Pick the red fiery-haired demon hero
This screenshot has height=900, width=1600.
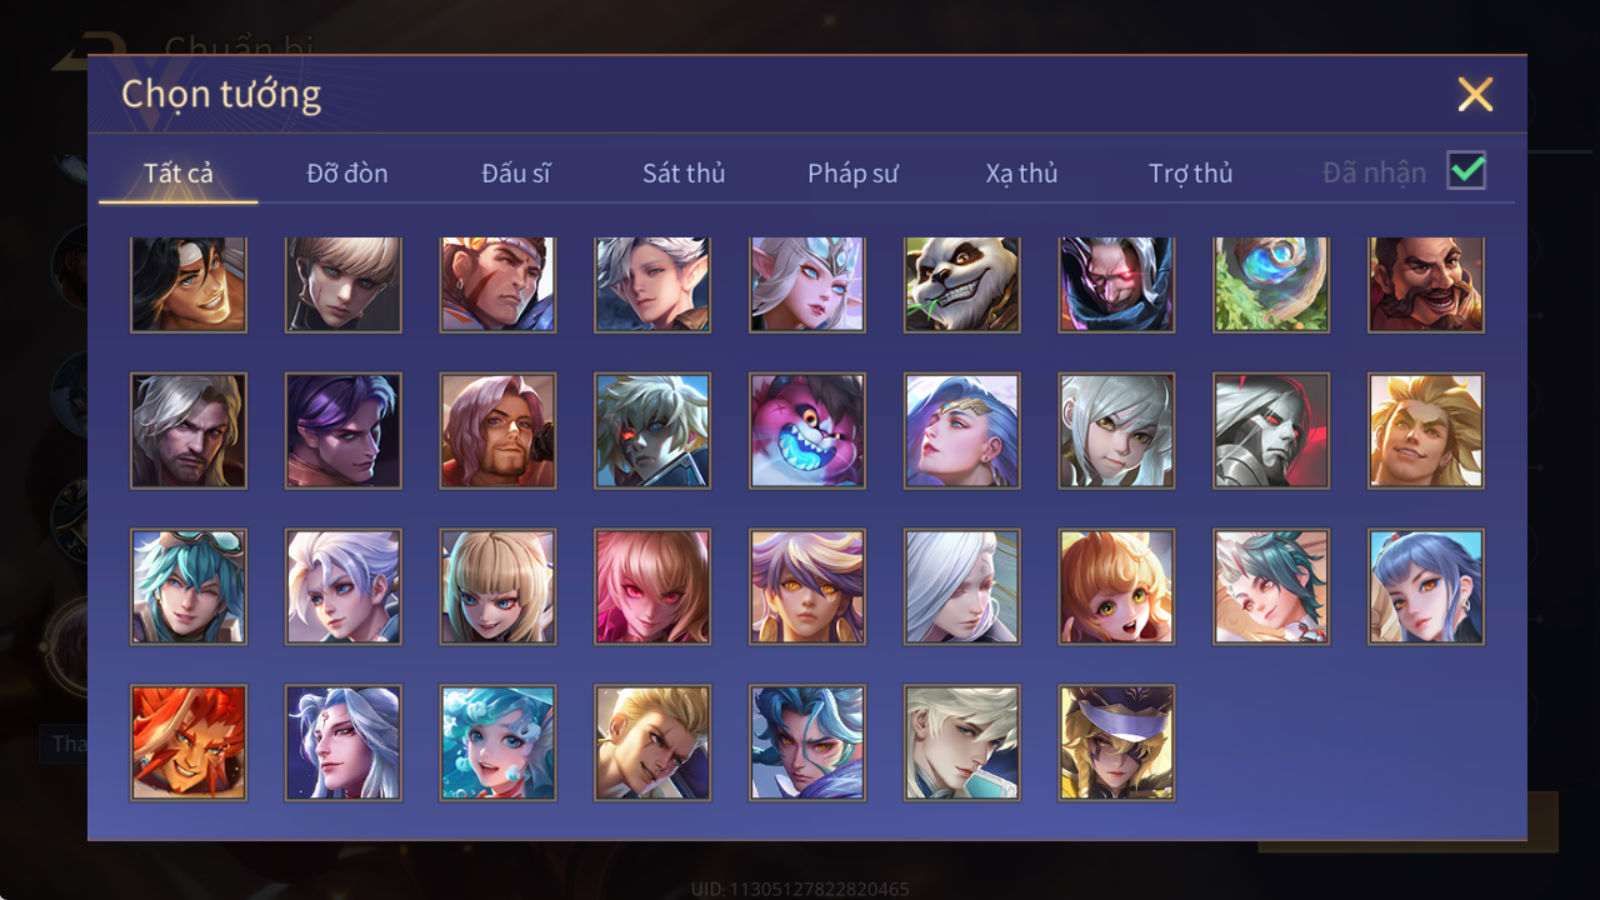(x=188, y=743)
